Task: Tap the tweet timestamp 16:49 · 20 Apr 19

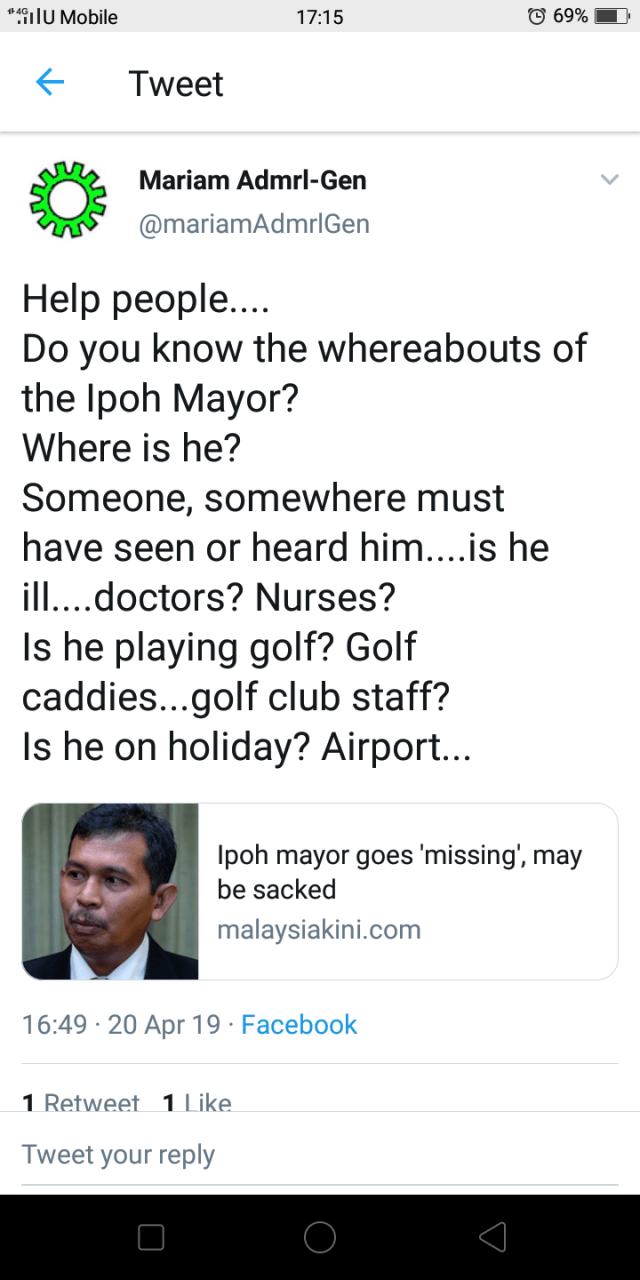Action: (121, 1024)
